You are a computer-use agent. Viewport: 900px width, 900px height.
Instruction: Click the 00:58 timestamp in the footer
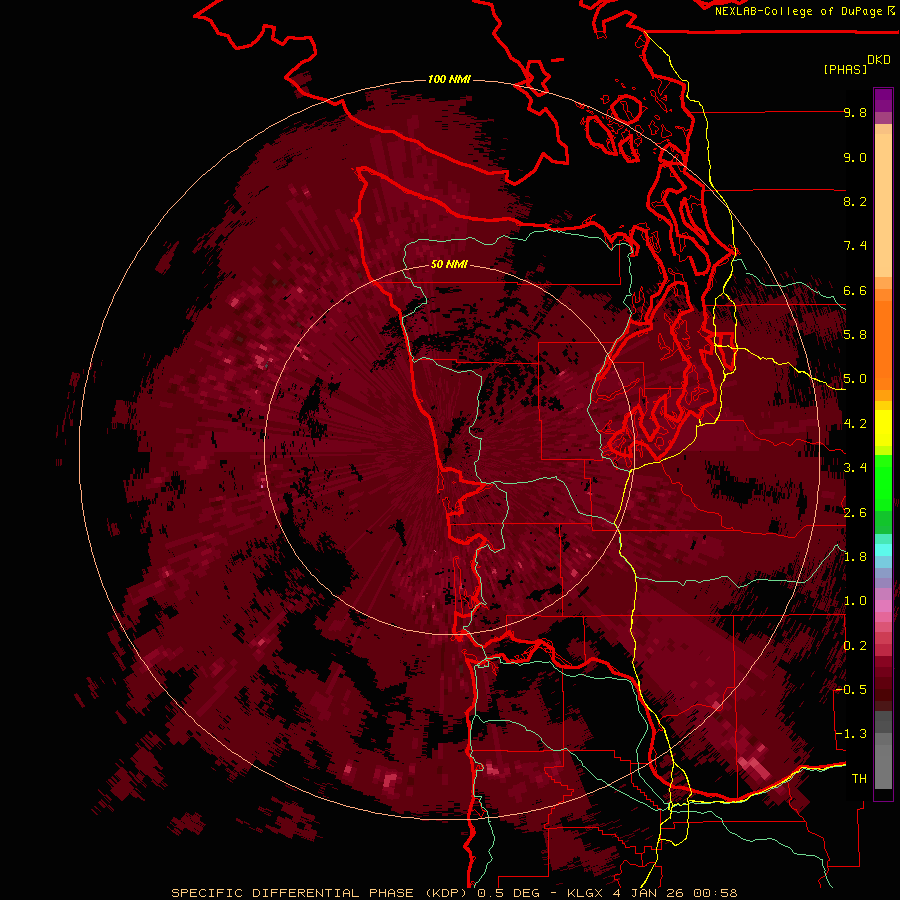pyautogui.click(x=715, y=893)
